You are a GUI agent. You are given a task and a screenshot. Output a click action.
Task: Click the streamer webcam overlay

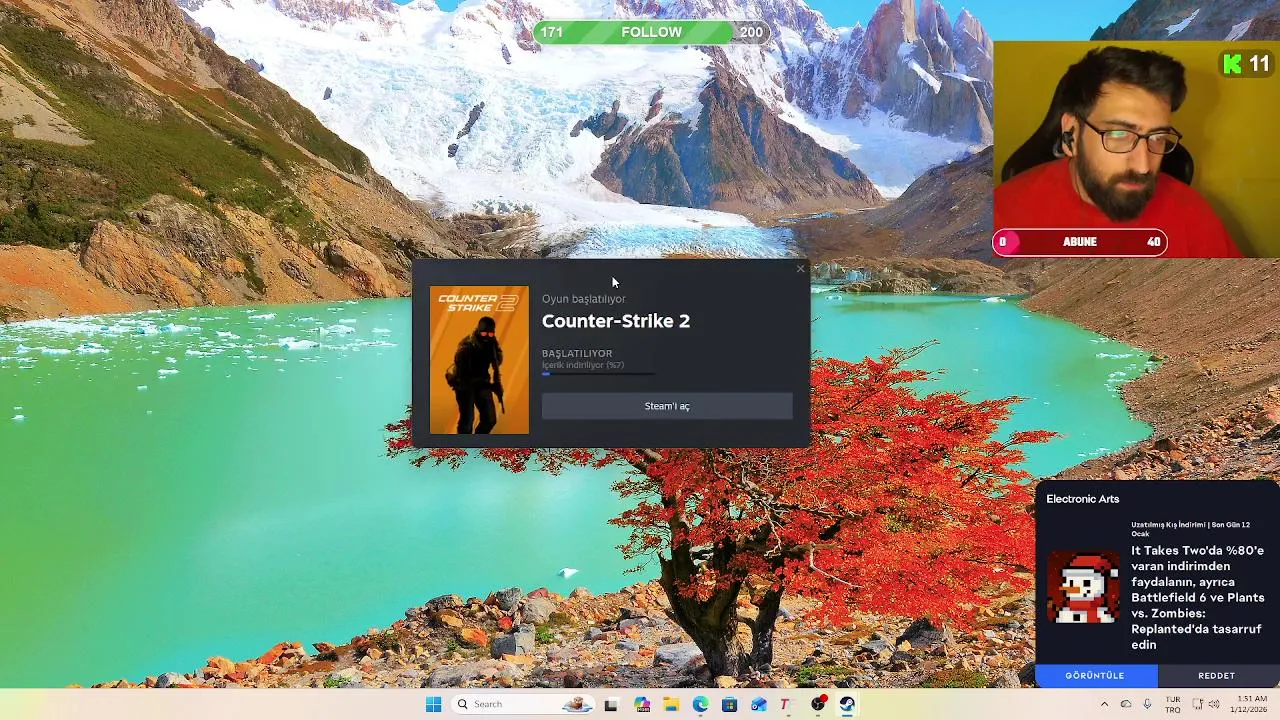pos(1136,149)
